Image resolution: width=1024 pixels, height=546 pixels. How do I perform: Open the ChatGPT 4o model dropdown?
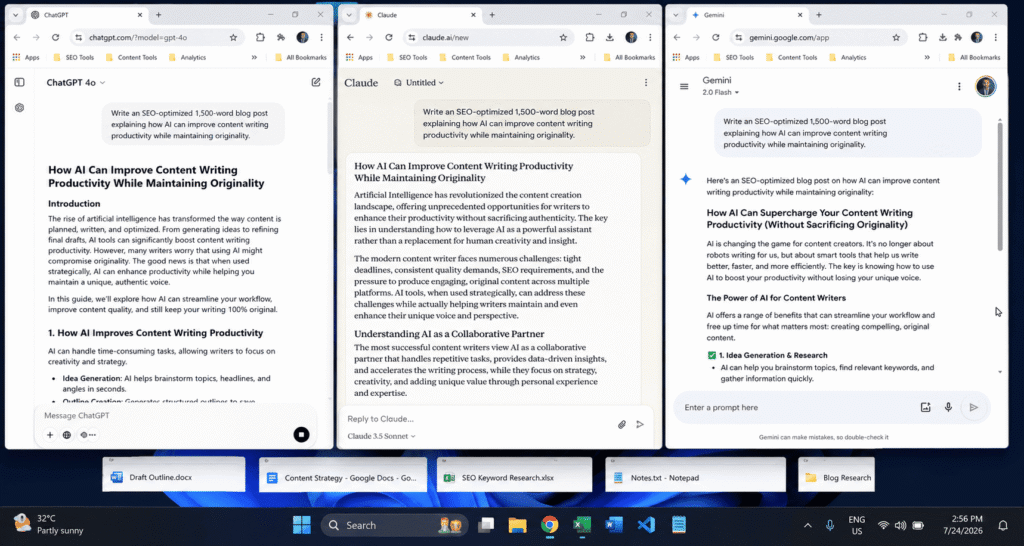(76, 83)
